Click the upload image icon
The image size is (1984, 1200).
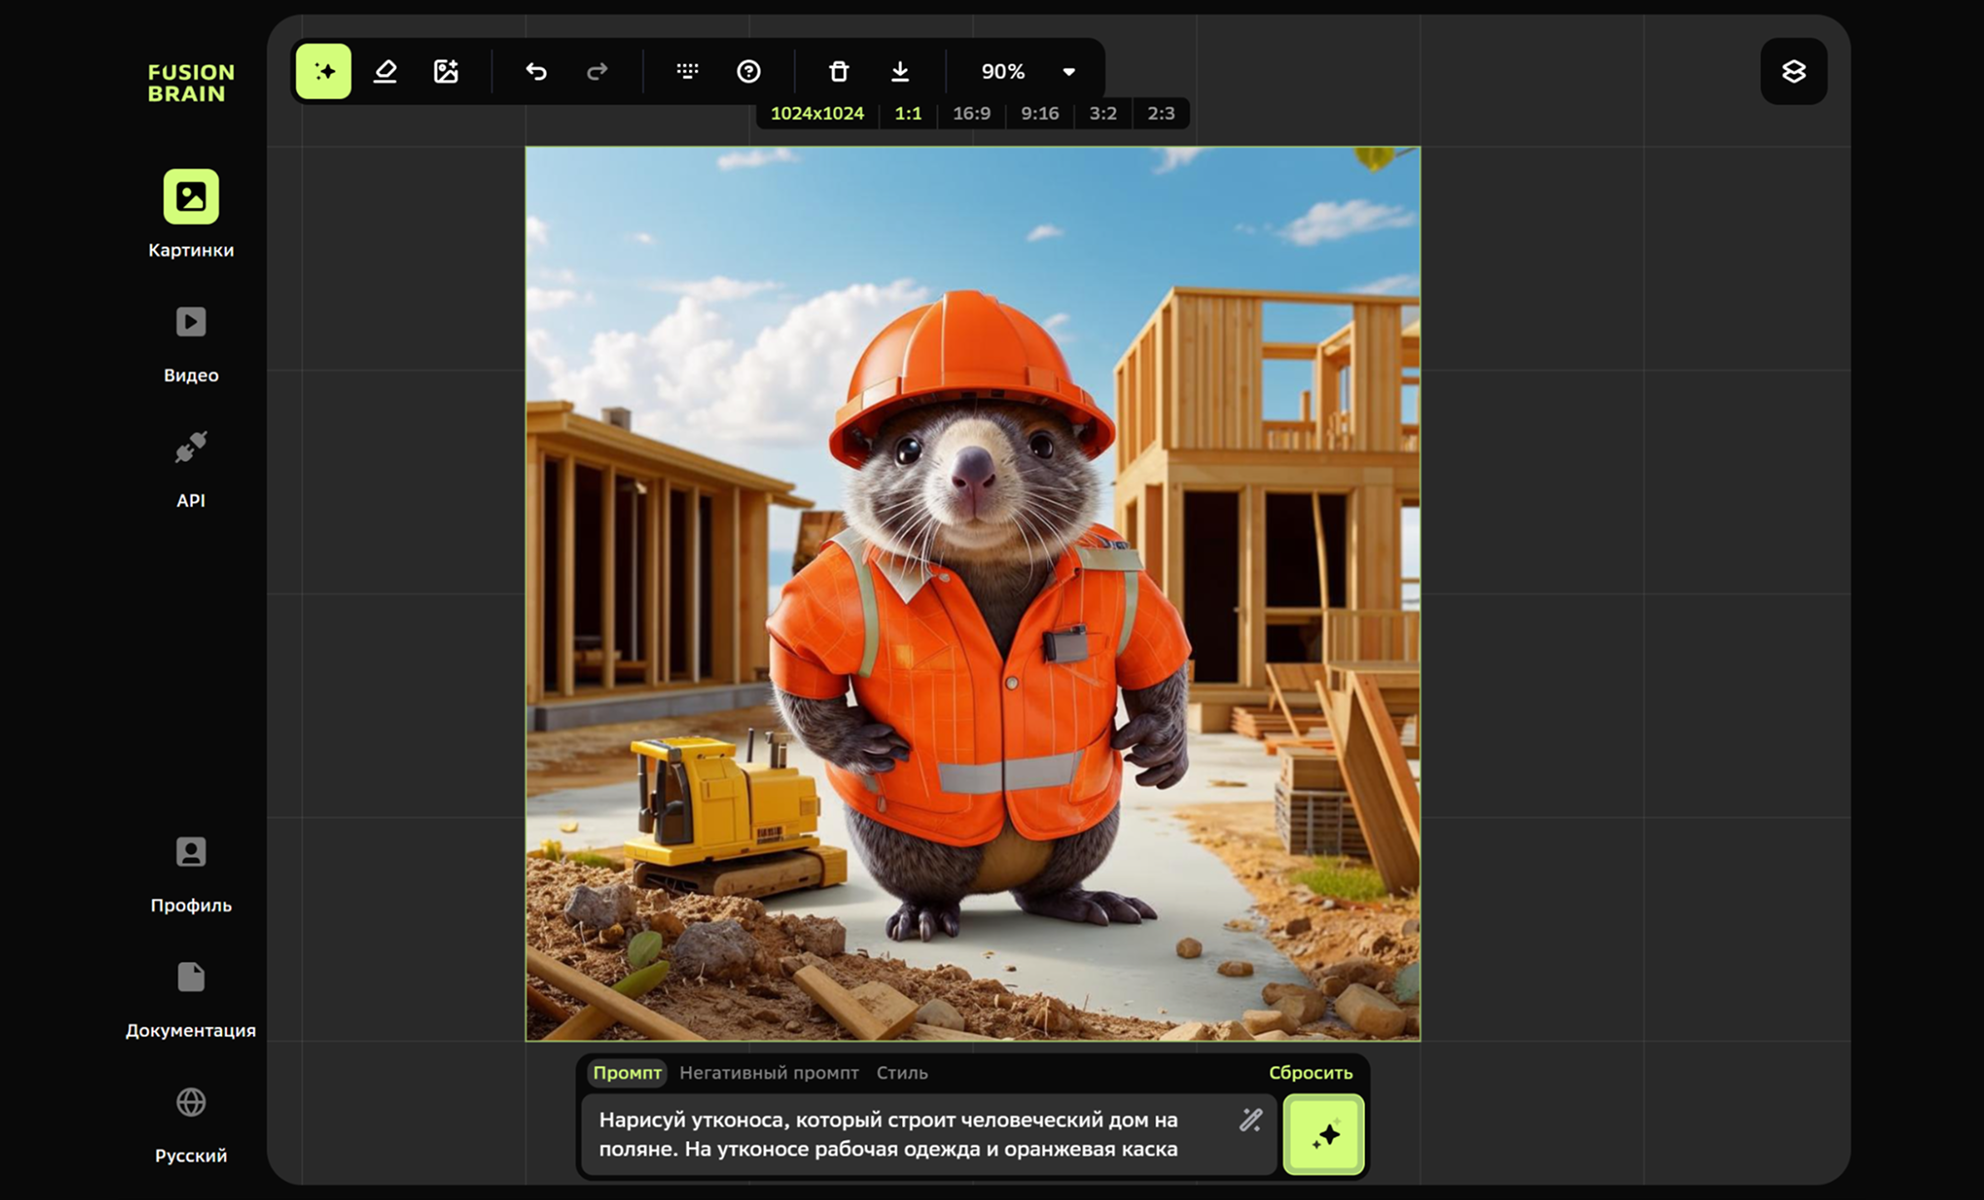click(446, 71)
